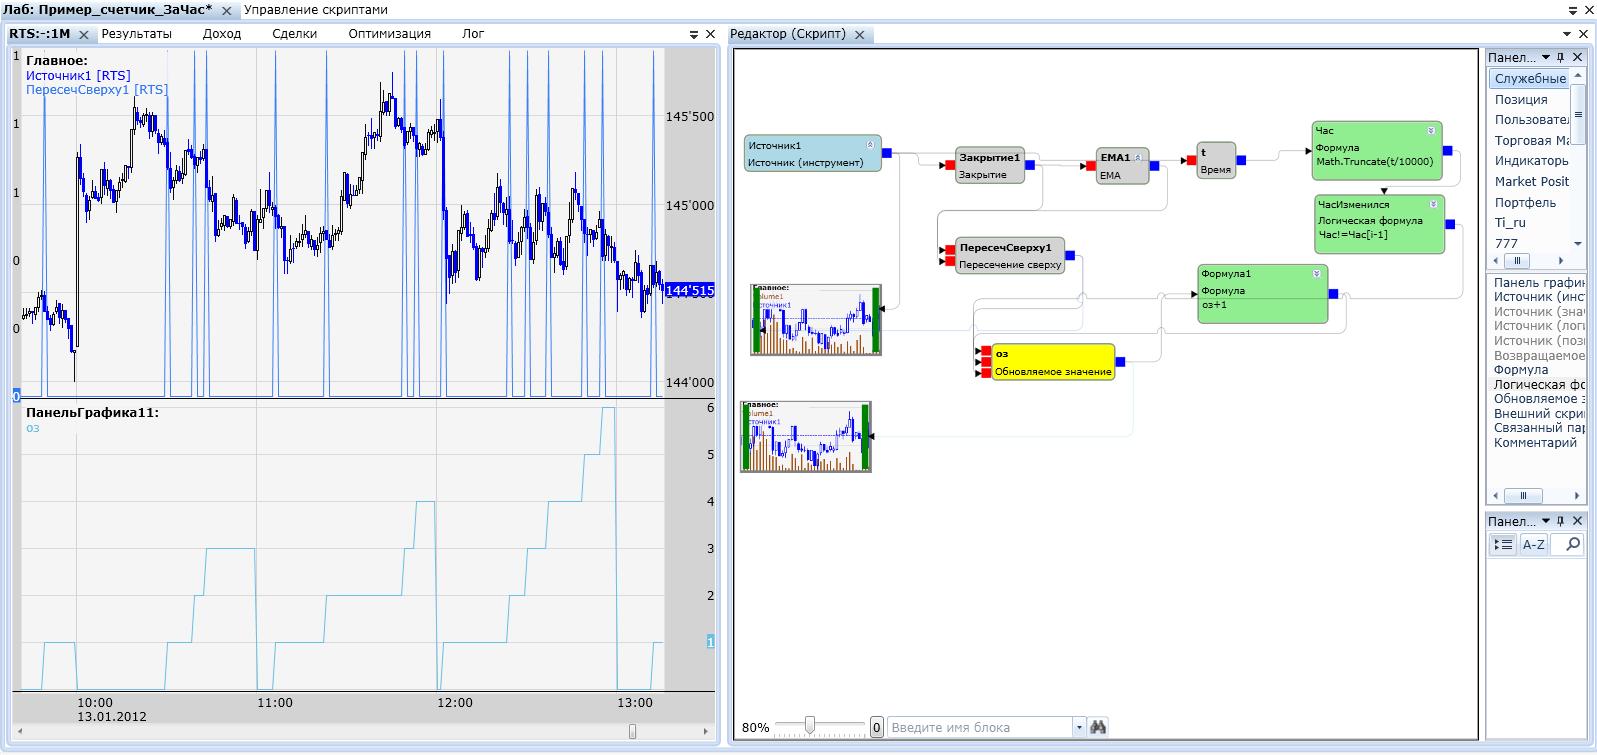Viewport: 1597px width, 755px height.
Task: Click the magnifier search icon in properties panel
Action: tap(1572, 544)
